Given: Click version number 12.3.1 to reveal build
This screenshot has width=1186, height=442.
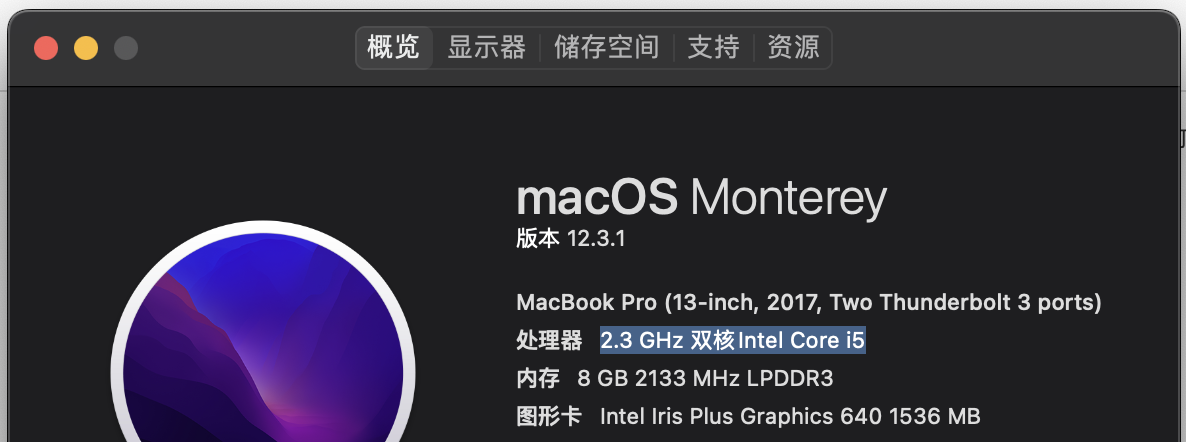Looking at the screenshot, I should (596, 240).
